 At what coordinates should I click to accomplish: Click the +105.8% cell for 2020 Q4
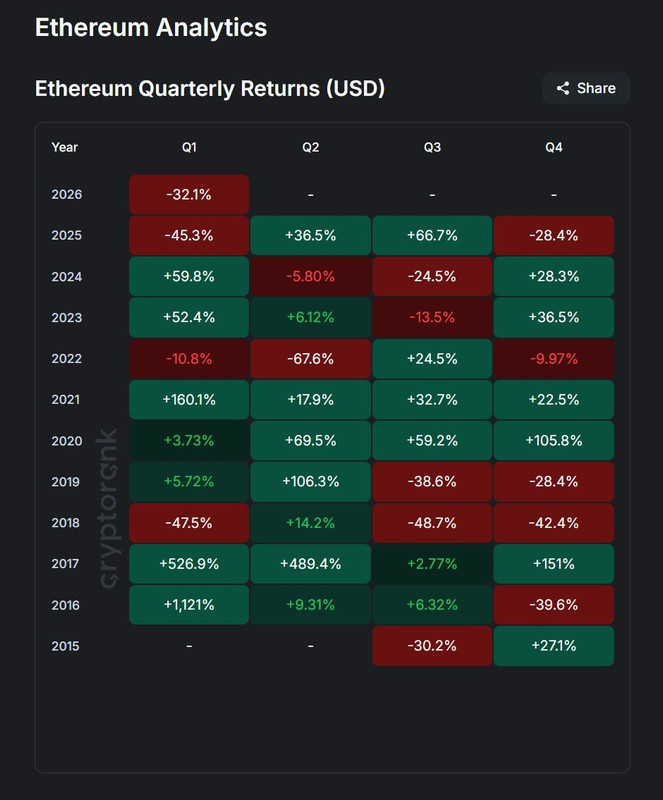(553, 440)
